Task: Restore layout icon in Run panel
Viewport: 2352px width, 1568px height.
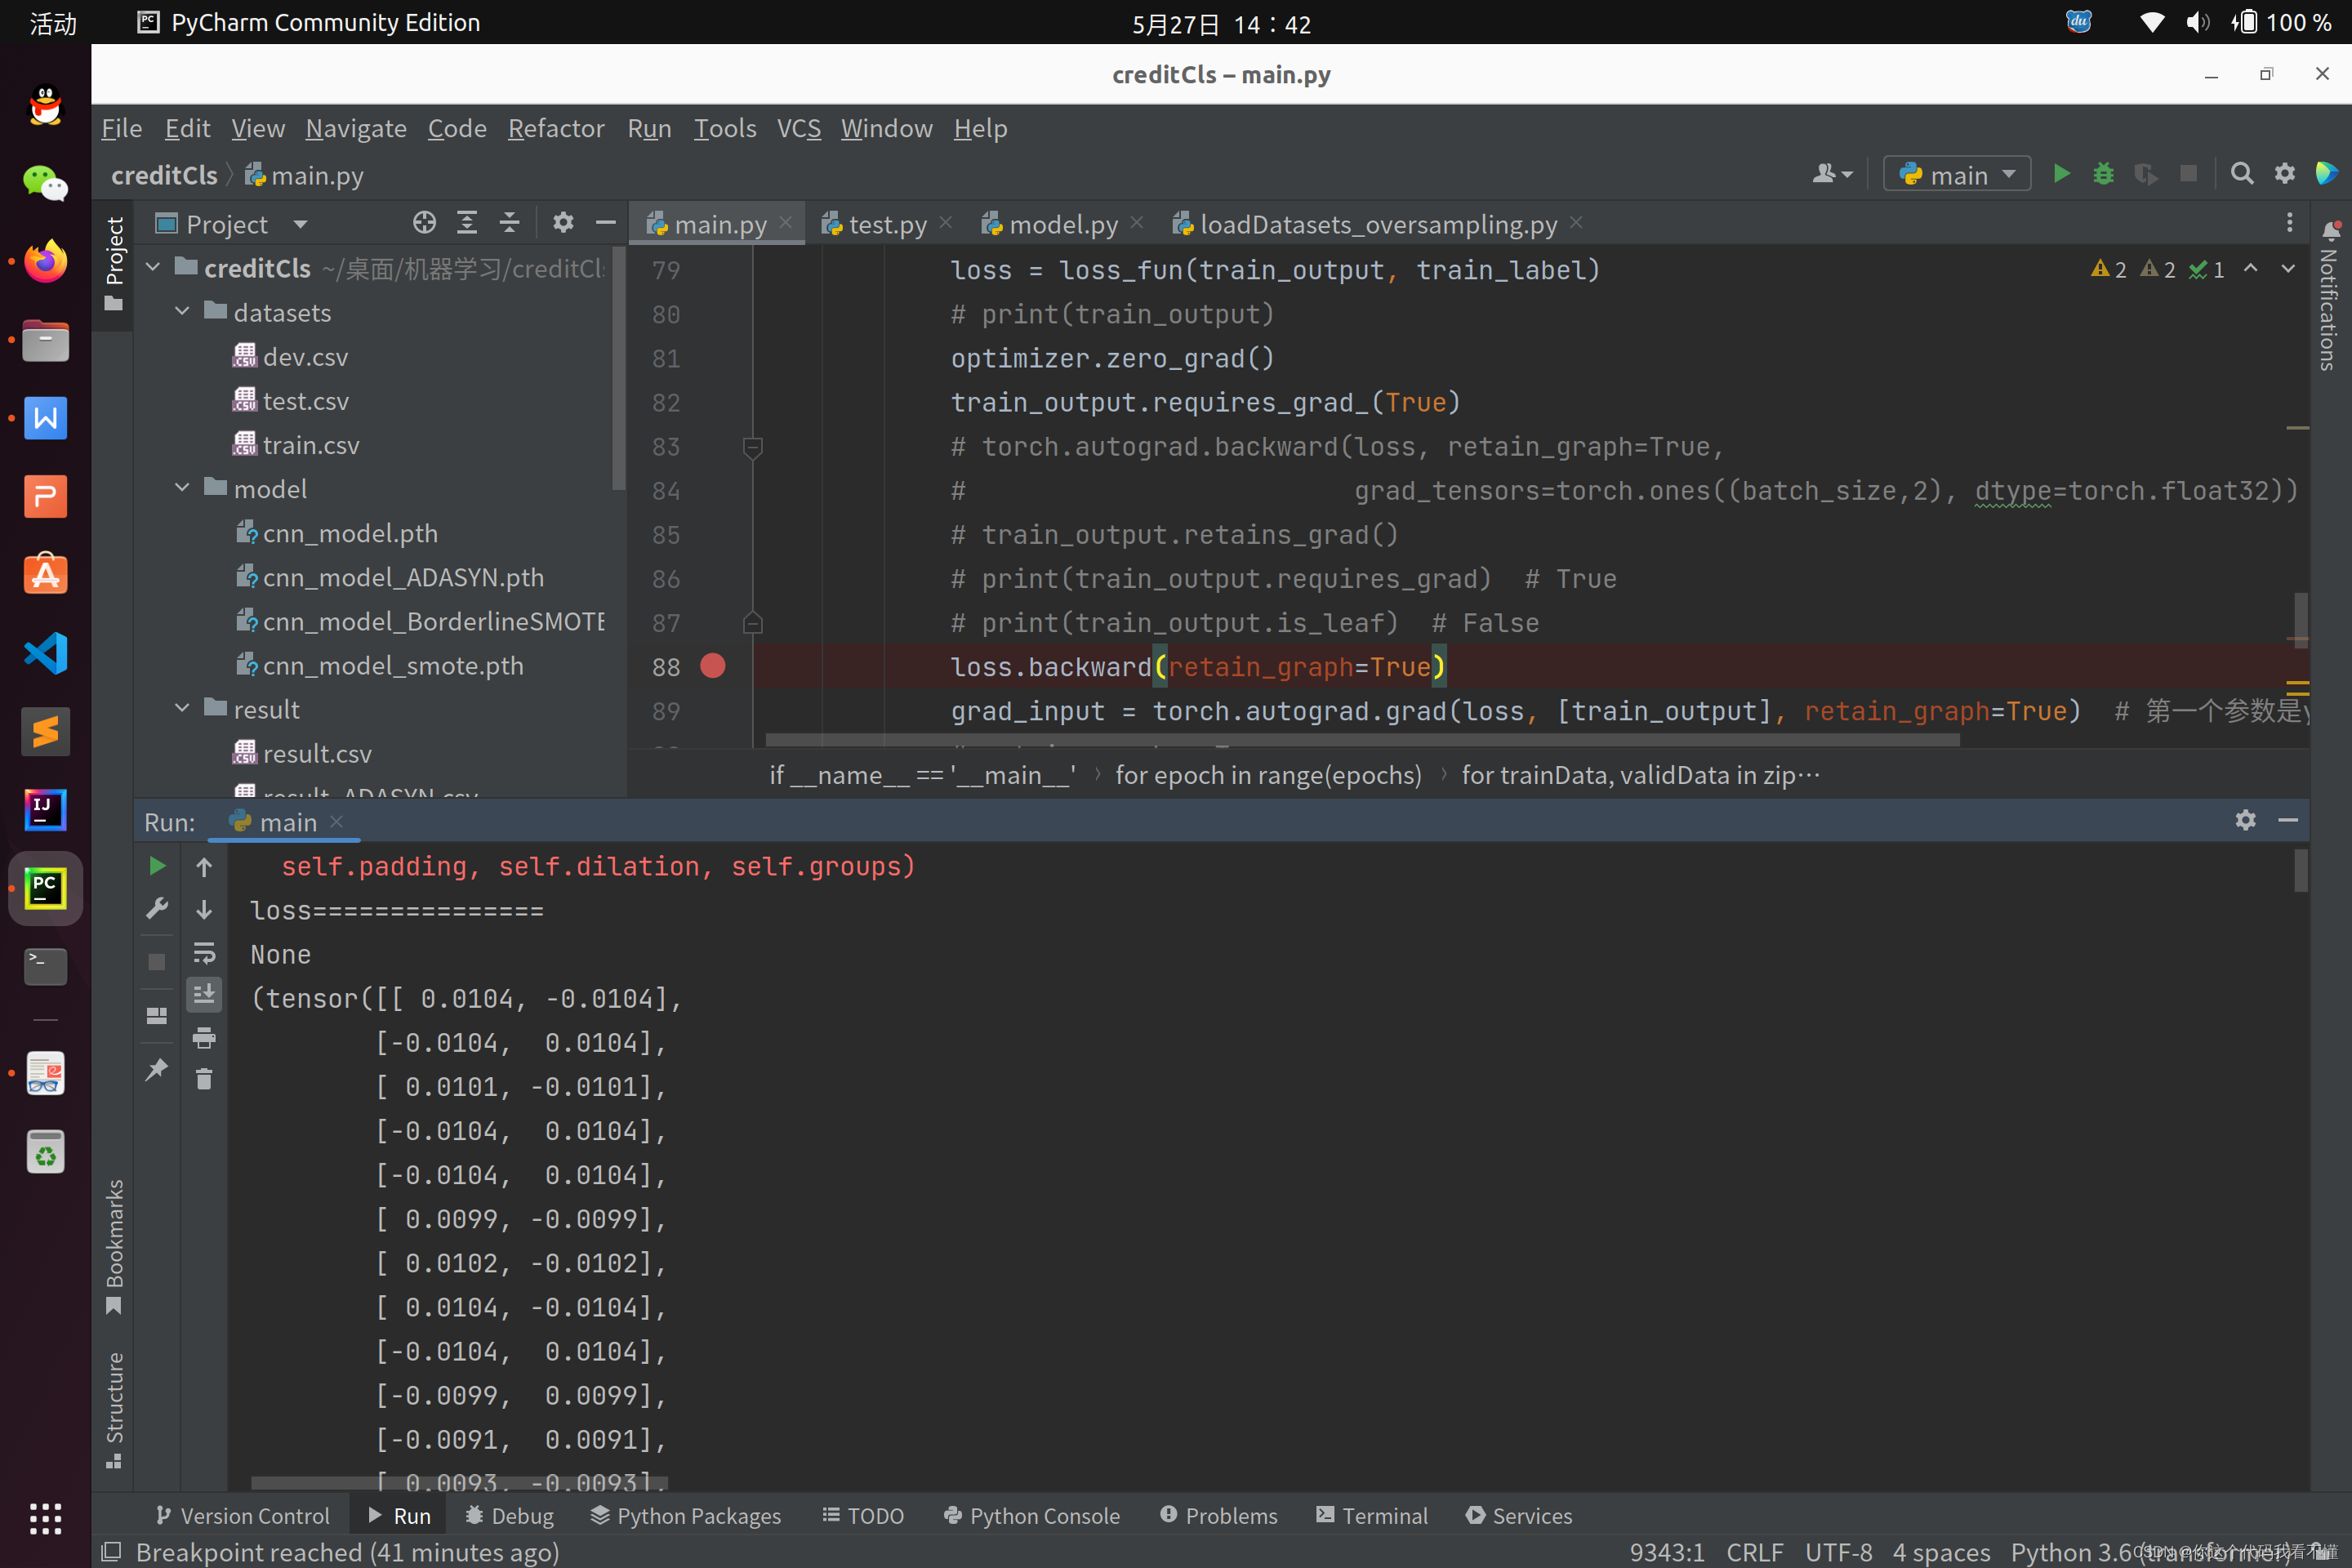Action: (x=157, y=1016)
